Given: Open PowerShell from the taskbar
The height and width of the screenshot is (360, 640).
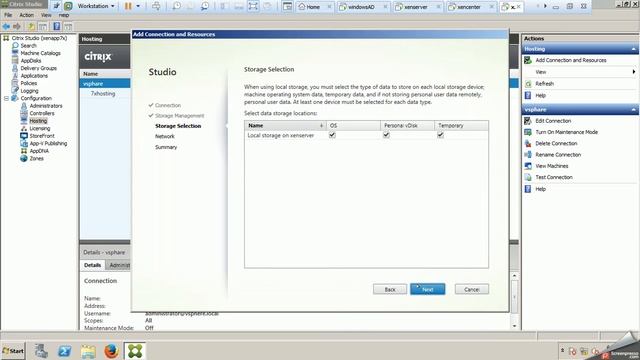Looking at the screenshot, I should point(64,351).
